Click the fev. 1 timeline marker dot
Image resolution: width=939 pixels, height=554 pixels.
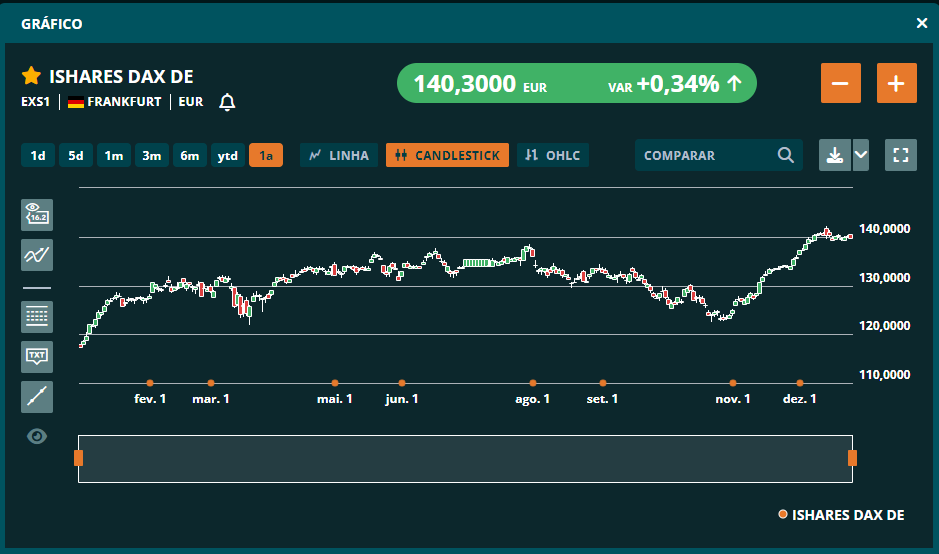click(150, 383)
